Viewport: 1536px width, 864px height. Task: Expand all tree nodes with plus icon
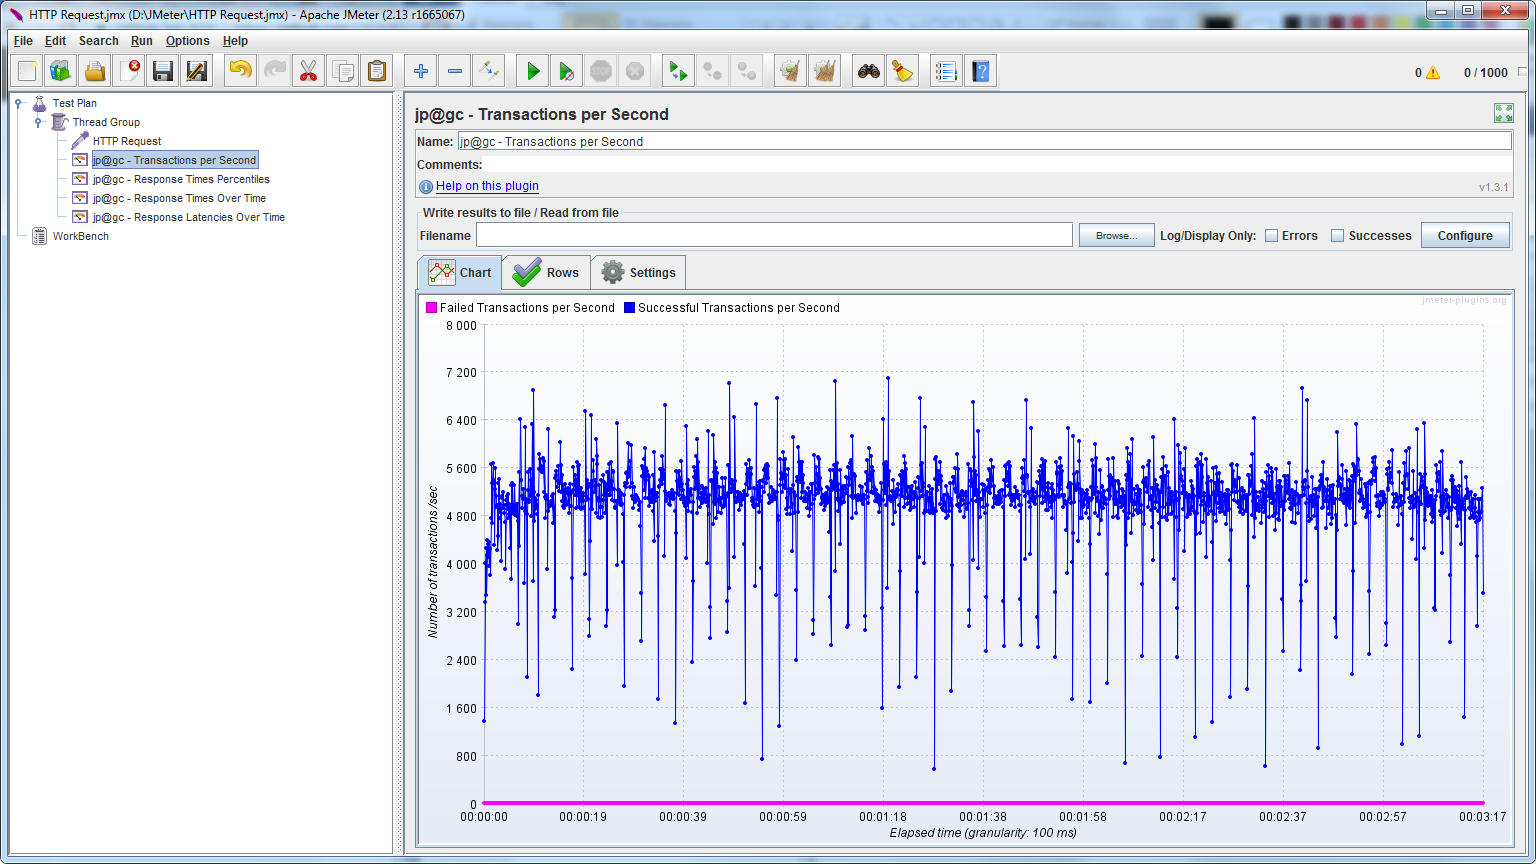421,71
